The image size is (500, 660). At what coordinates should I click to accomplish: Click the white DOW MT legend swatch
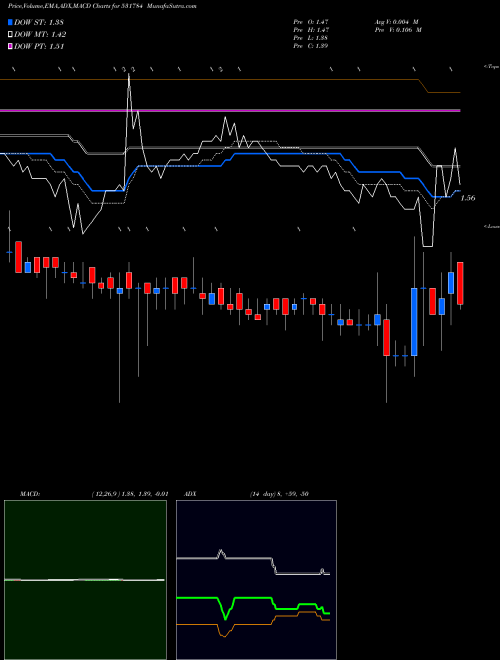click(x=11, y=35)
